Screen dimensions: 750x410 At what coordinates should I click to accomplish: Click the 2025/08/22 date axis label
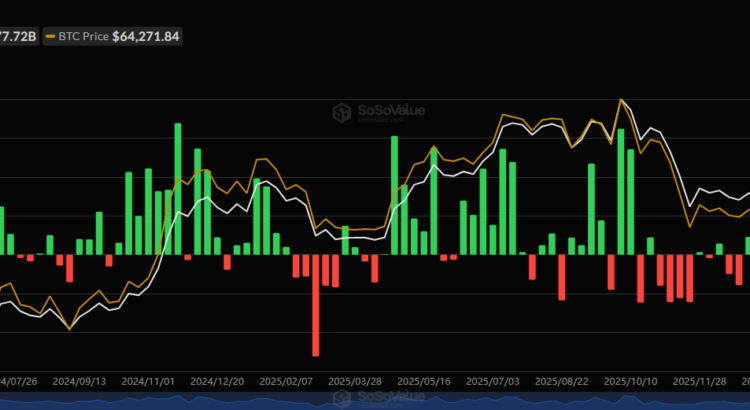562,382
